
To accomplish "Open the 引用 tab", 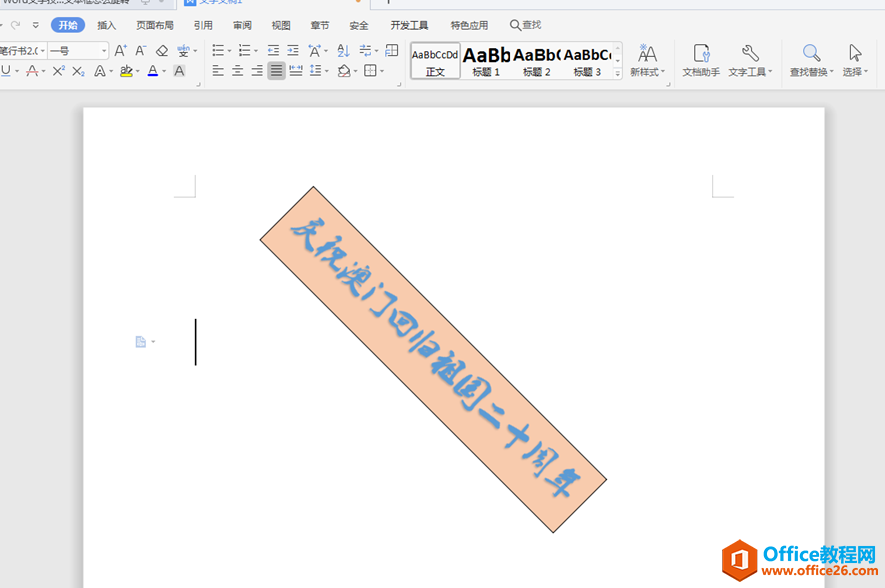I will 203,25.
